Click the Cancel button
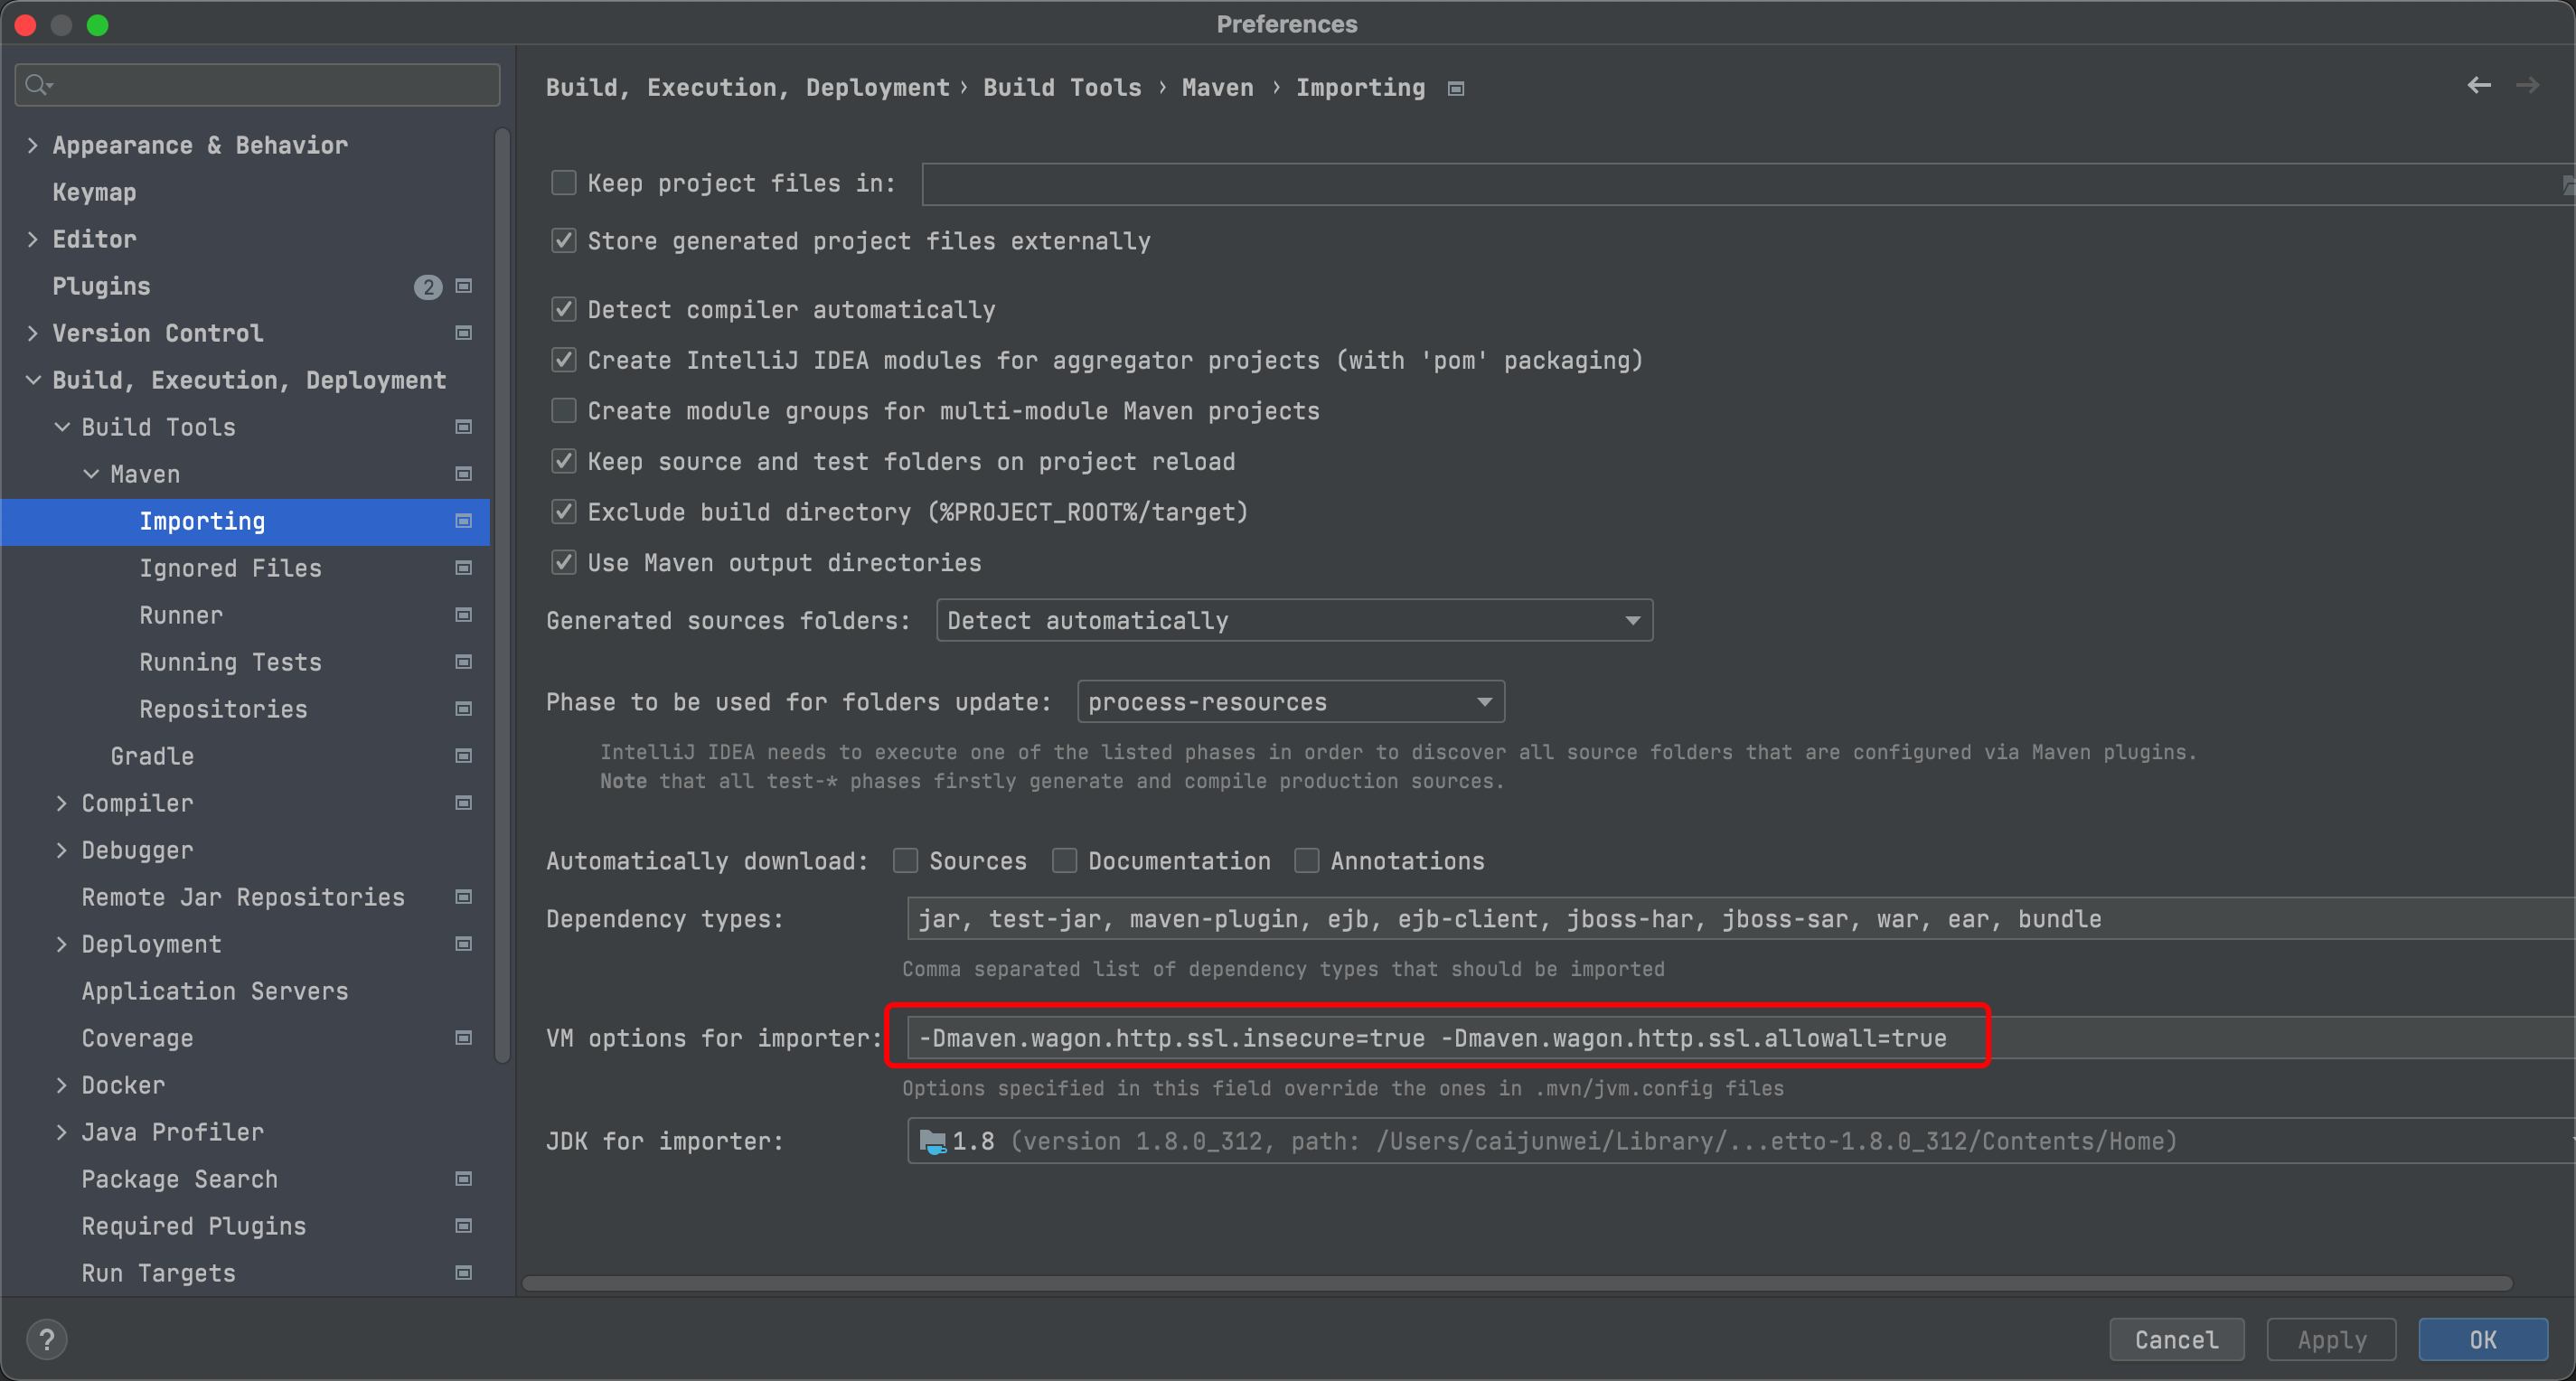2576x1381 pixels. coord(2176,1339)
